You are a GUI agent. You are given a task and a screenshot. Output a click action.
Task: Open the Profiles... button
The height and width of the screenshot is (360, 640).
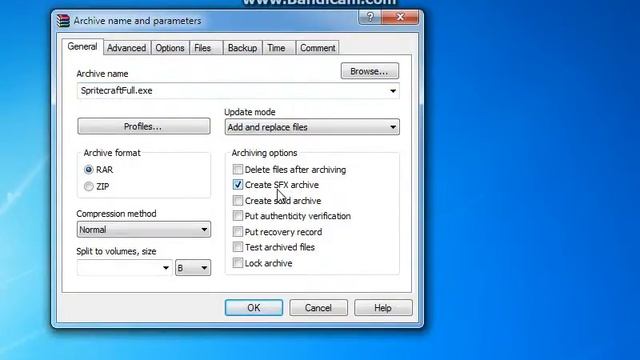coord(144,127)
